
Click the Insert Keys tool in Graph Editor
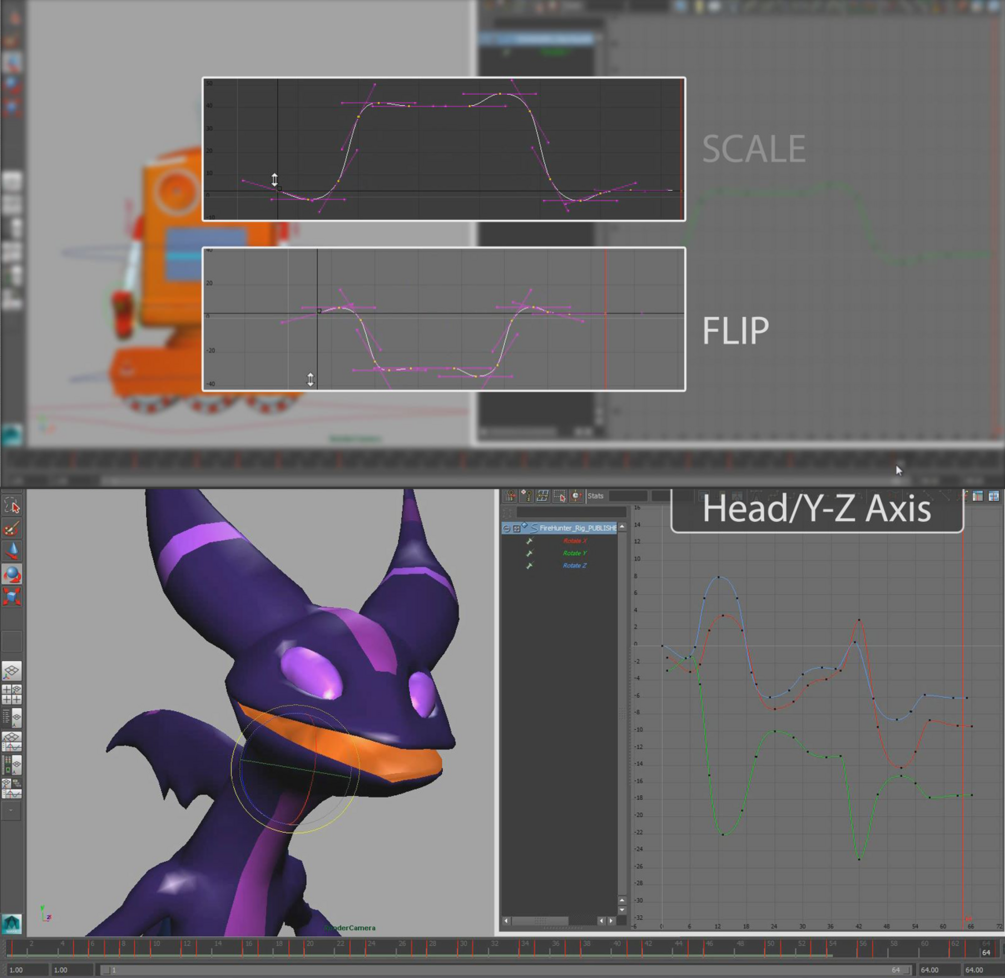click(526, 495)
